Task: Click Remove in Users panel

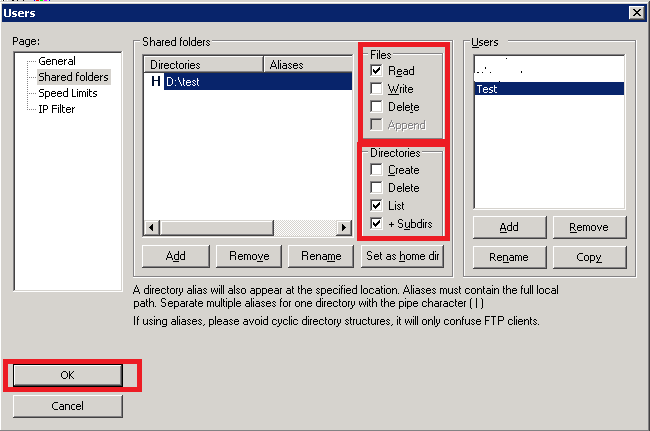Action: pos(589,227)
